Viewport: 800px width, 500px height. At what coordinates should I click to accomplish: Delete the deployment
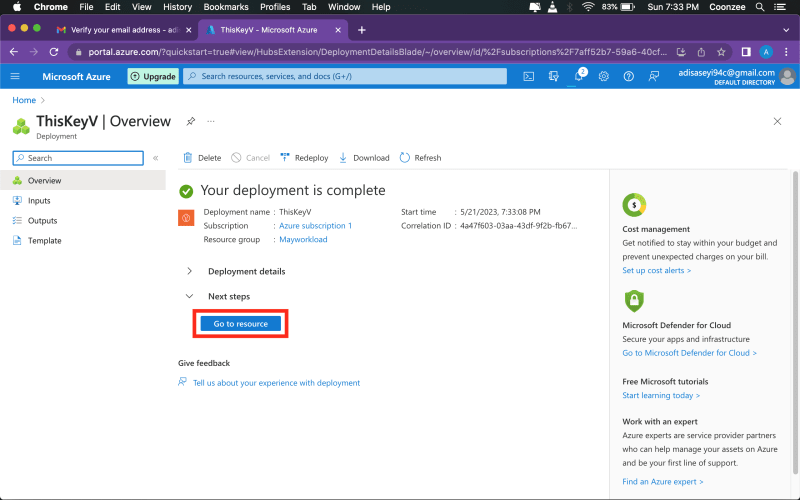click(x=203, y=158)
